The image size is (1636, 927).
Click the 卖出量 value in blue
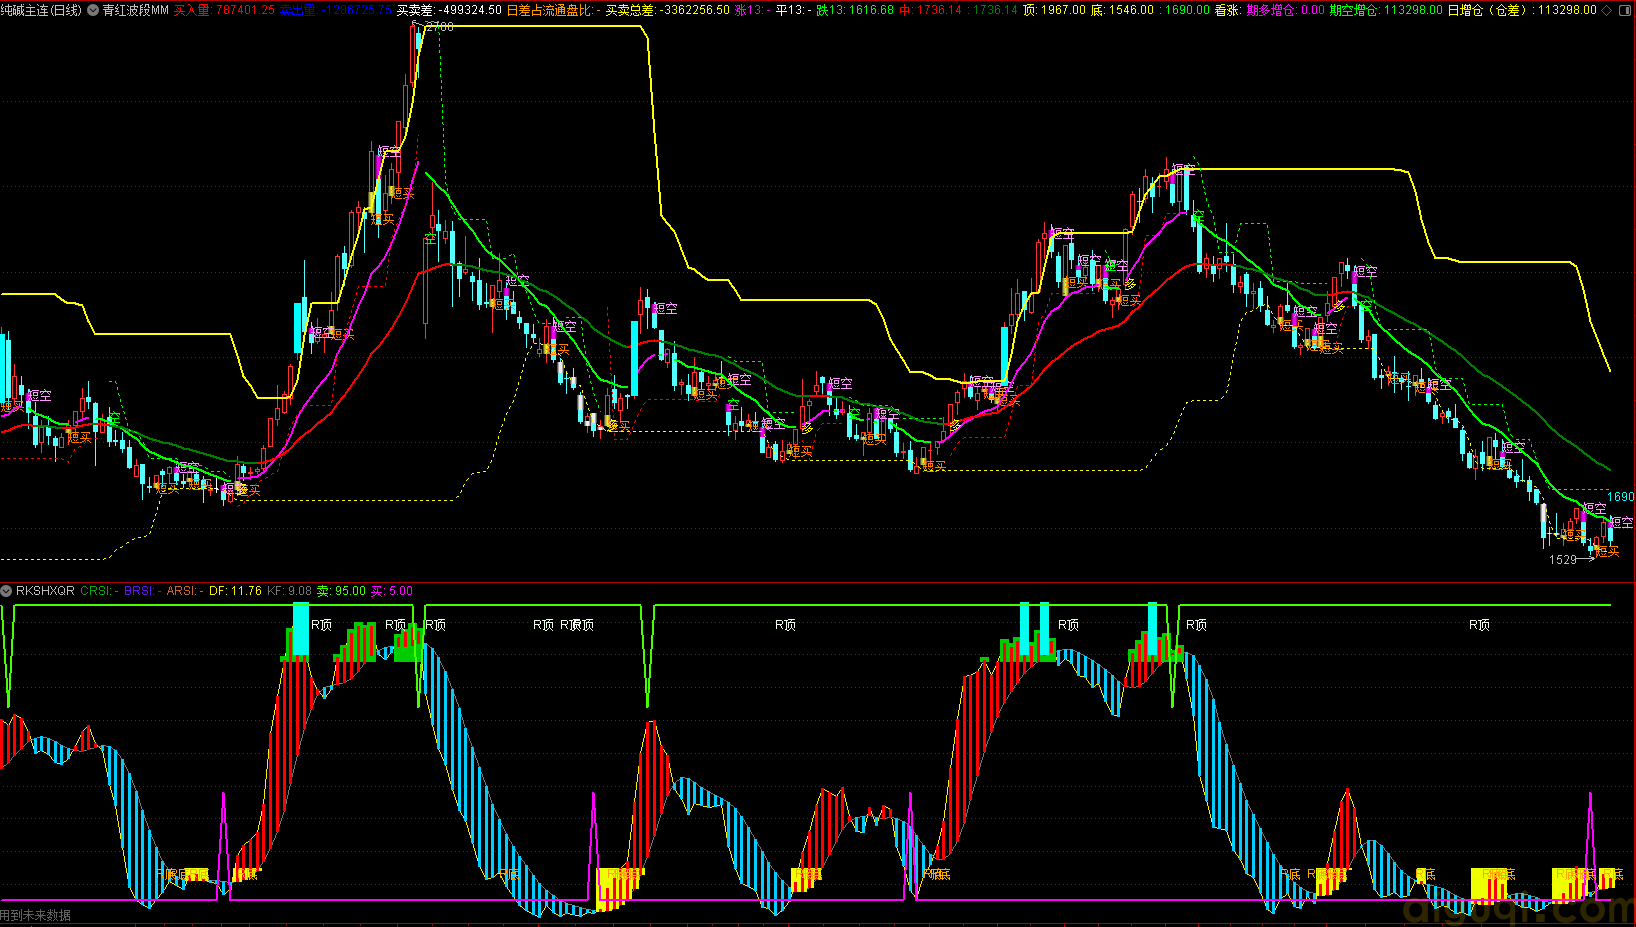(335, 10)
